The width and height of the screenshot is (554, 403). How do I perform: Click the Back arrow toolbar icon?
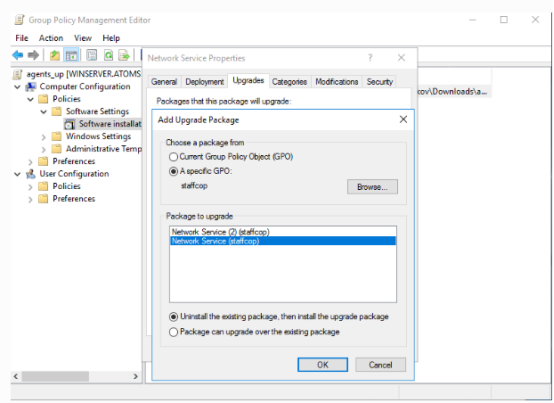[18, 55]
